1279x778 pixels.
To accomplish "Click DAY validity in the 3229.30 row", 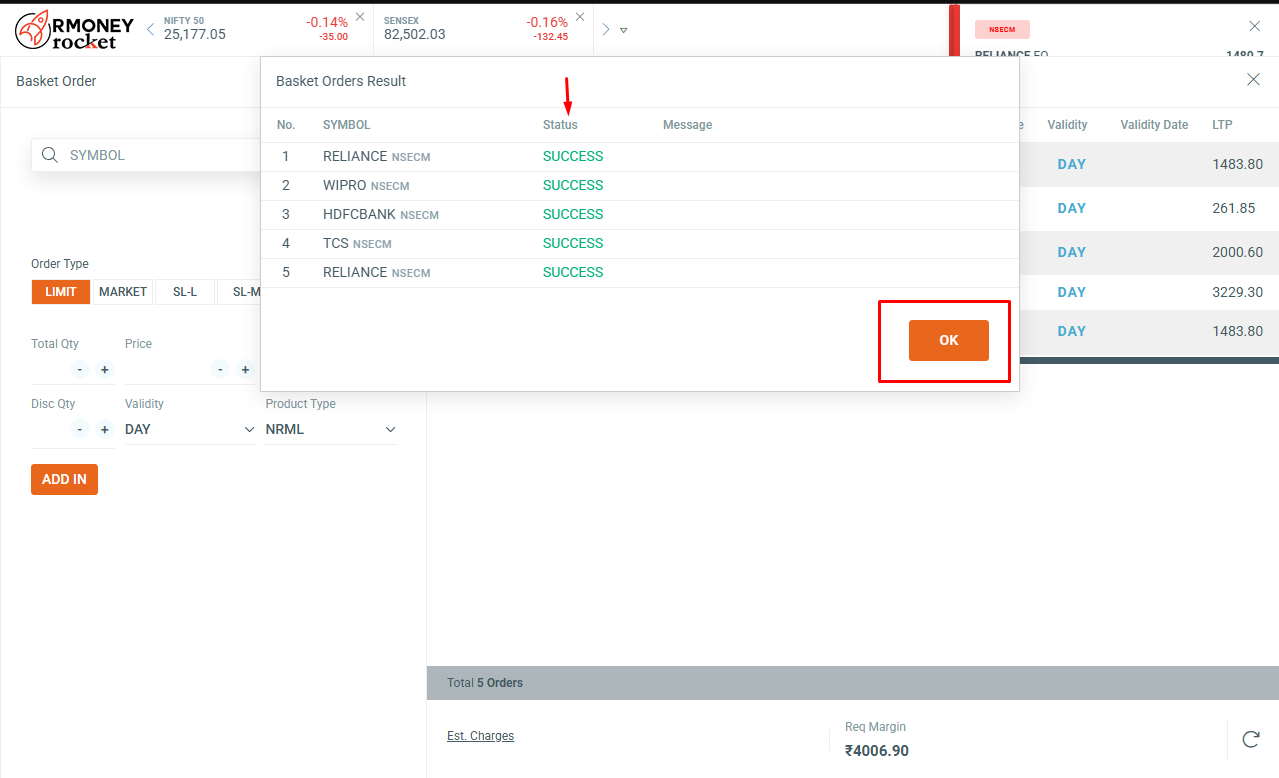I will (x=1071, y=292).
